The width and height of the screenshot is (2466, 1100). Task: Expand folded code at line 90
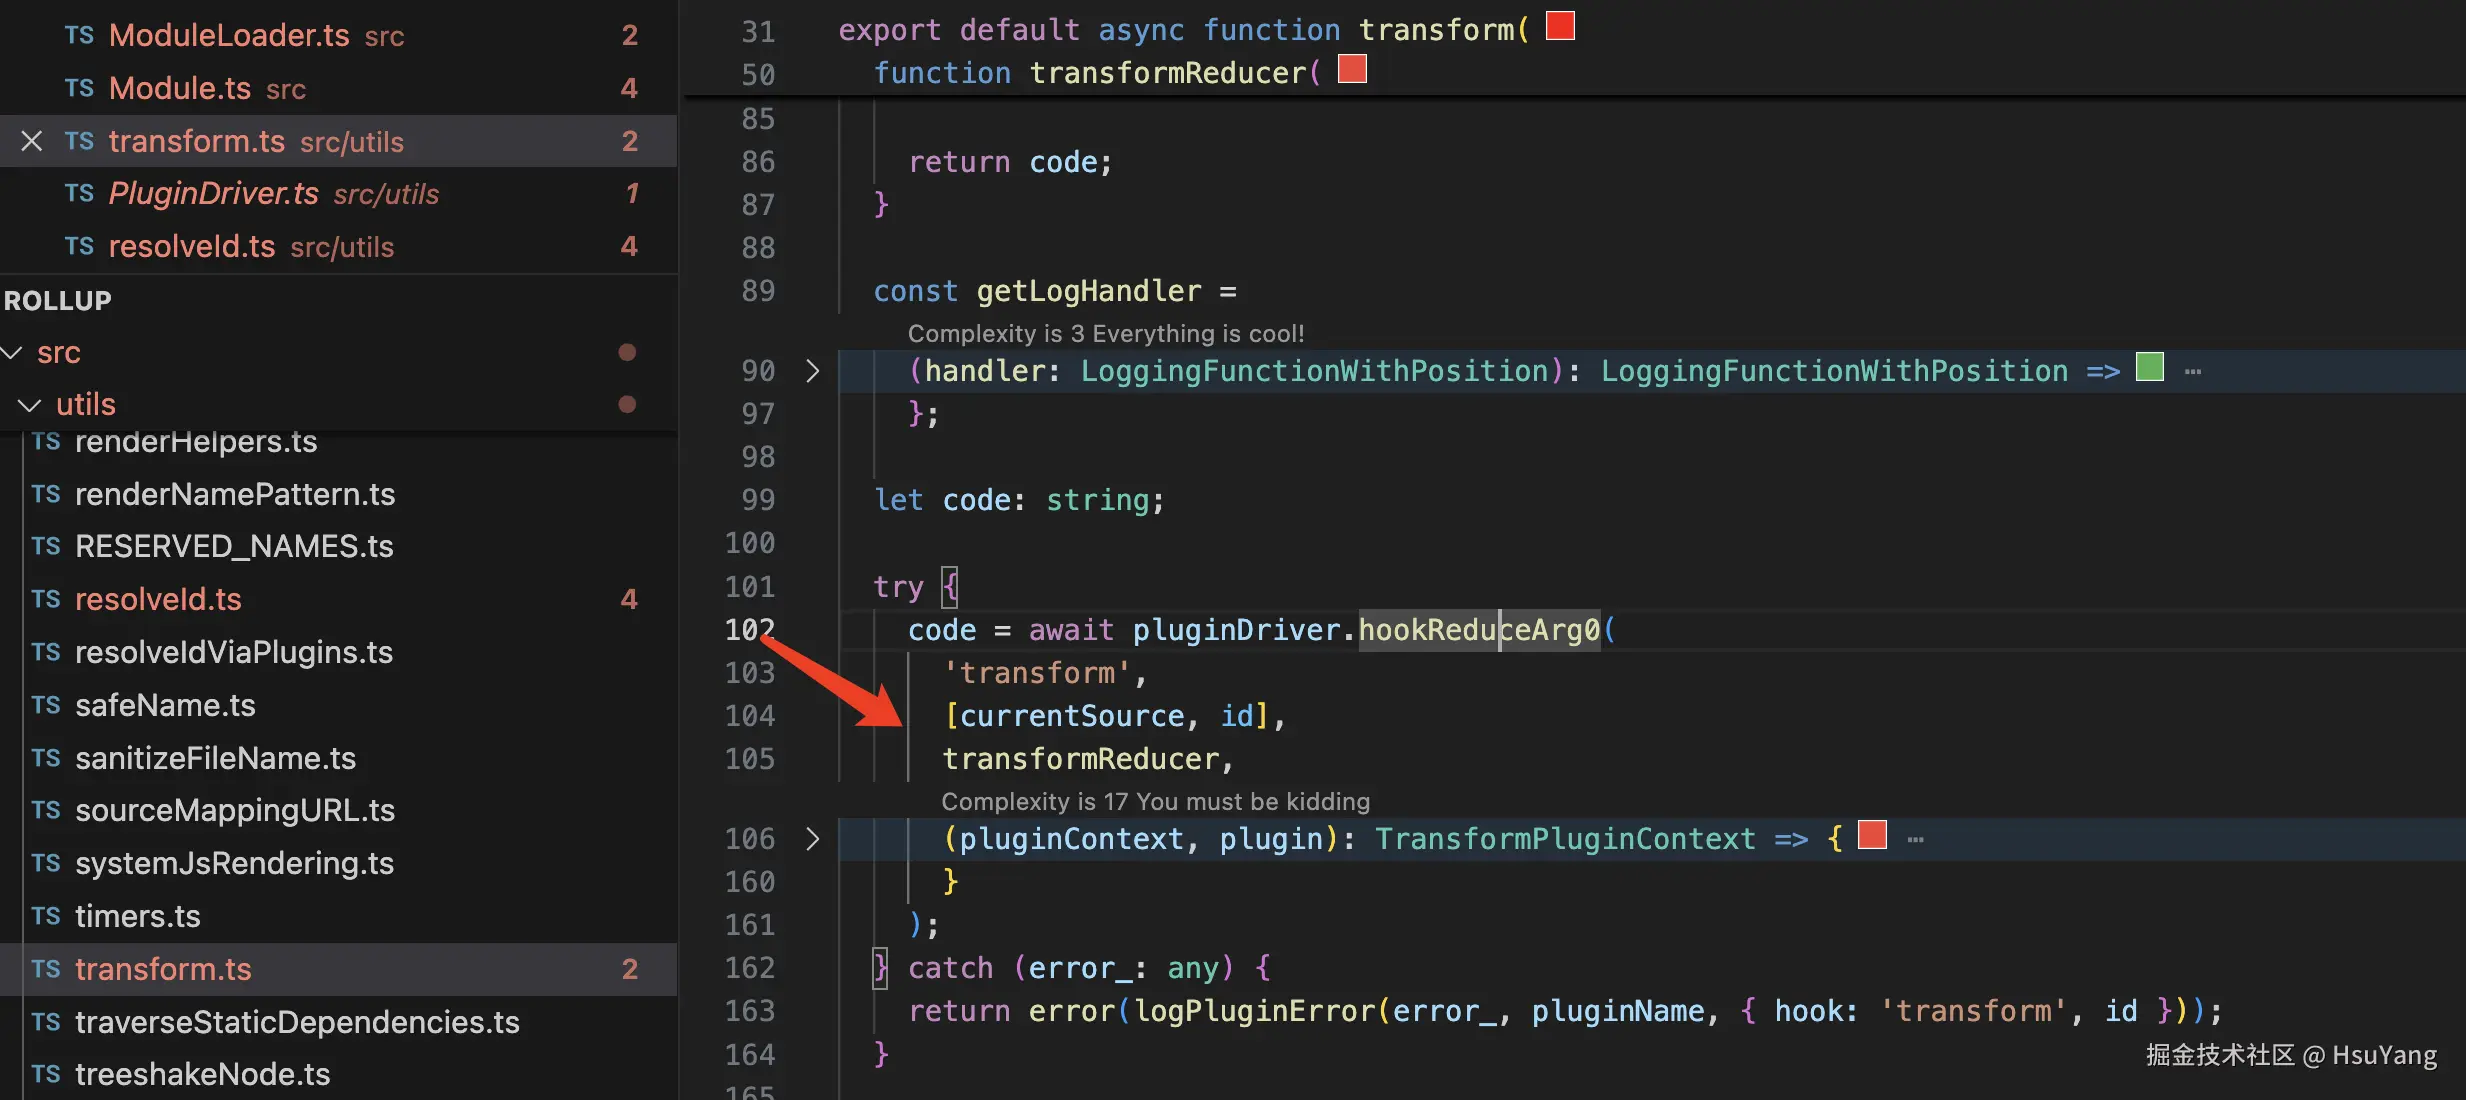812,371
